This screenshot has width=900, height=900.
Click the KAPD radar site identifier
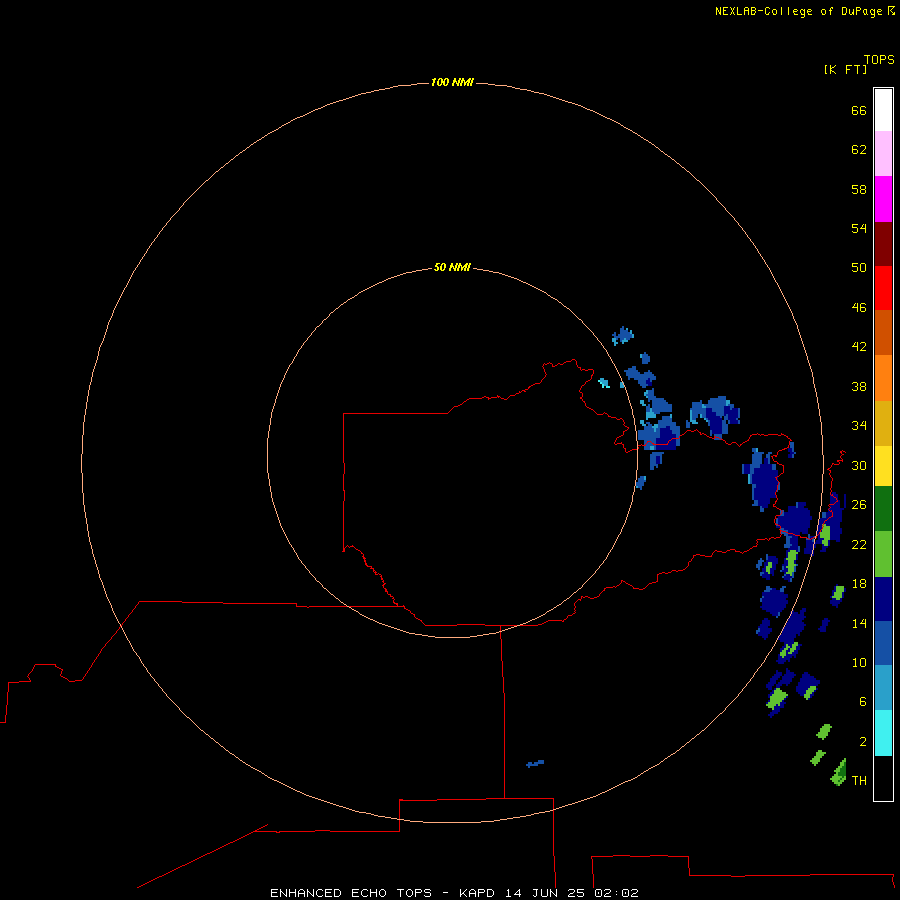tap(478, 893)
